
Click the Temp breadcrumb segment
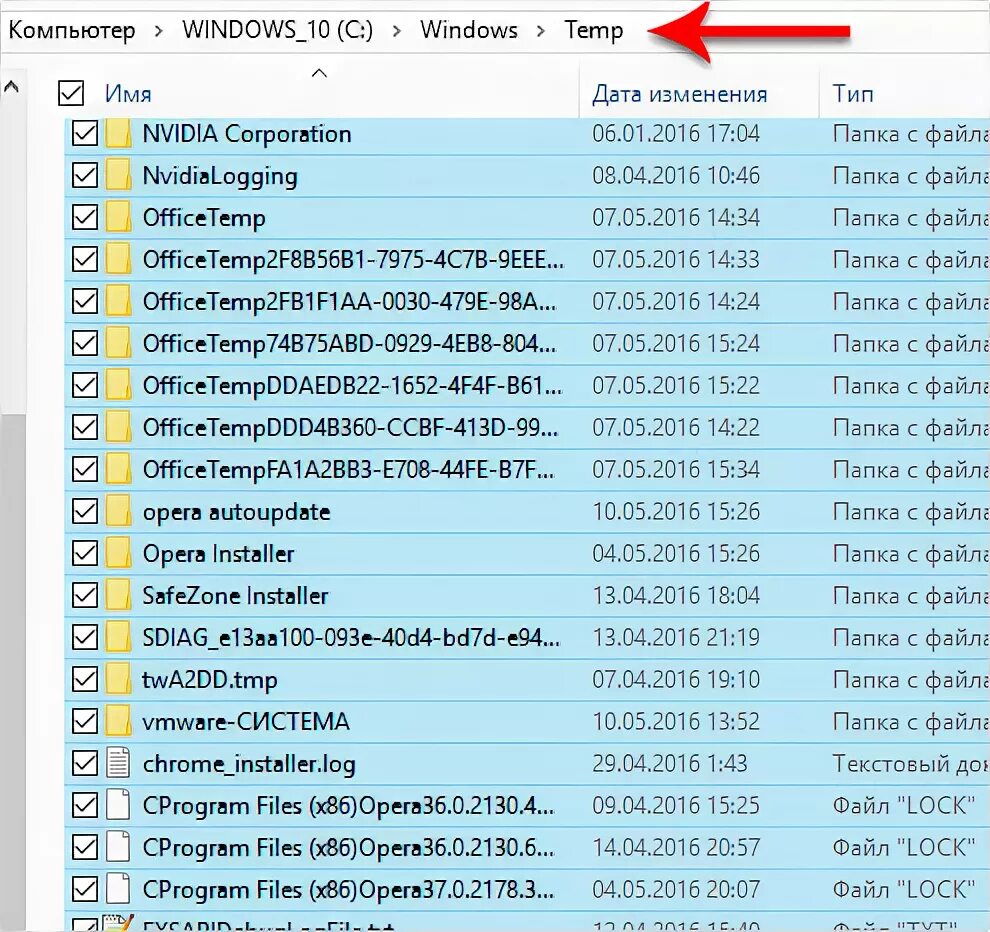(x=593, y=30)
